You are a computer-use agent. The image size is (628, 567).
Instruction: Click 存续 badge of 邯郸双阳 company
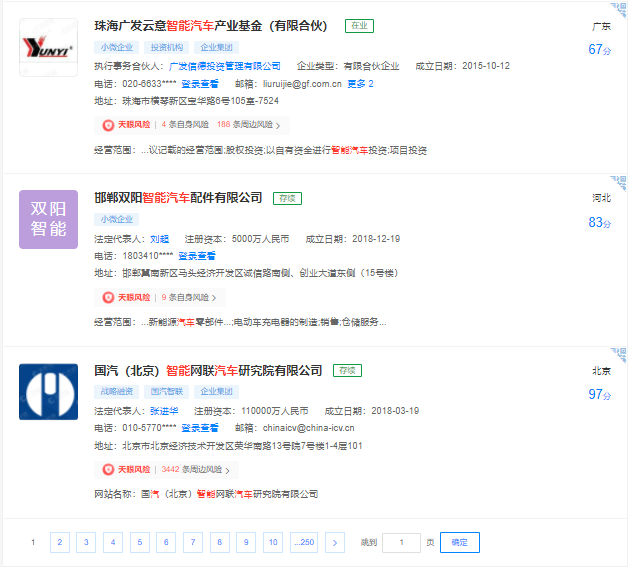click(x=287, y=198)
